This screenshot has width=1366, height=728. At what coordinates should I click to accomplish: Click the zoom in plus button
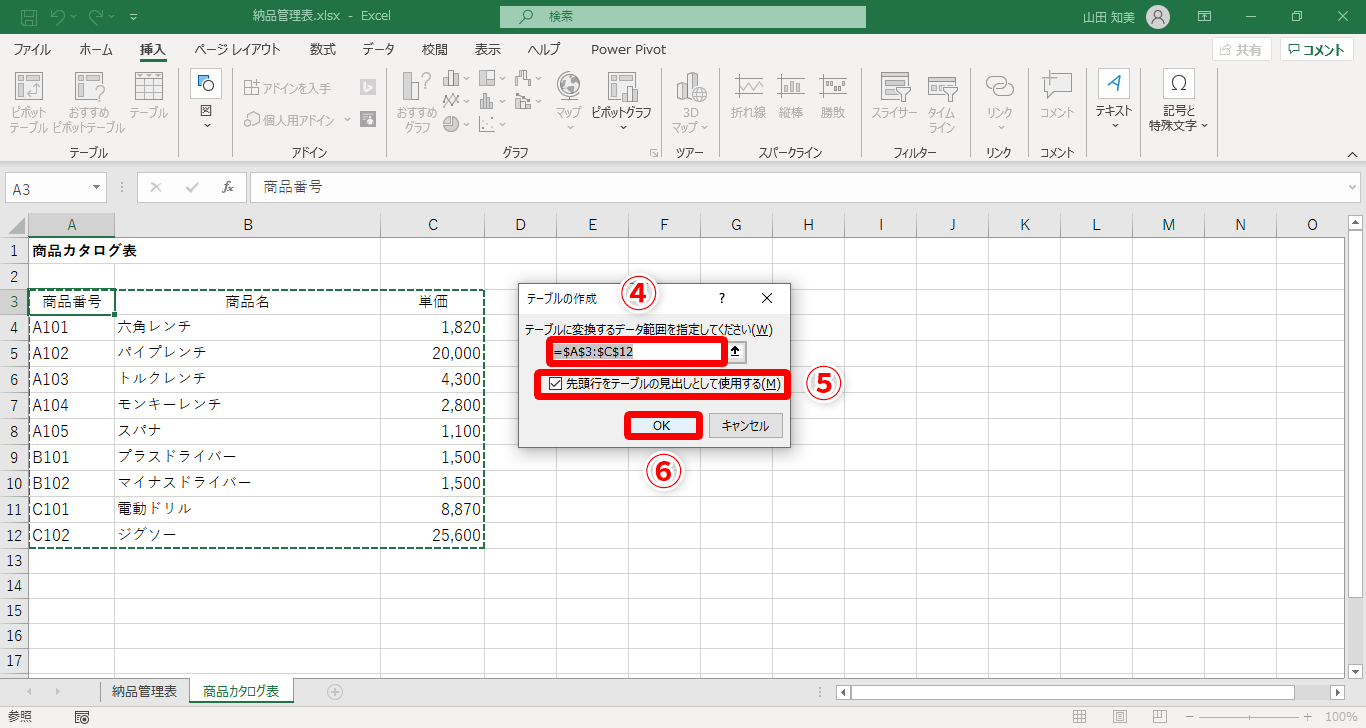point(1307,717)
